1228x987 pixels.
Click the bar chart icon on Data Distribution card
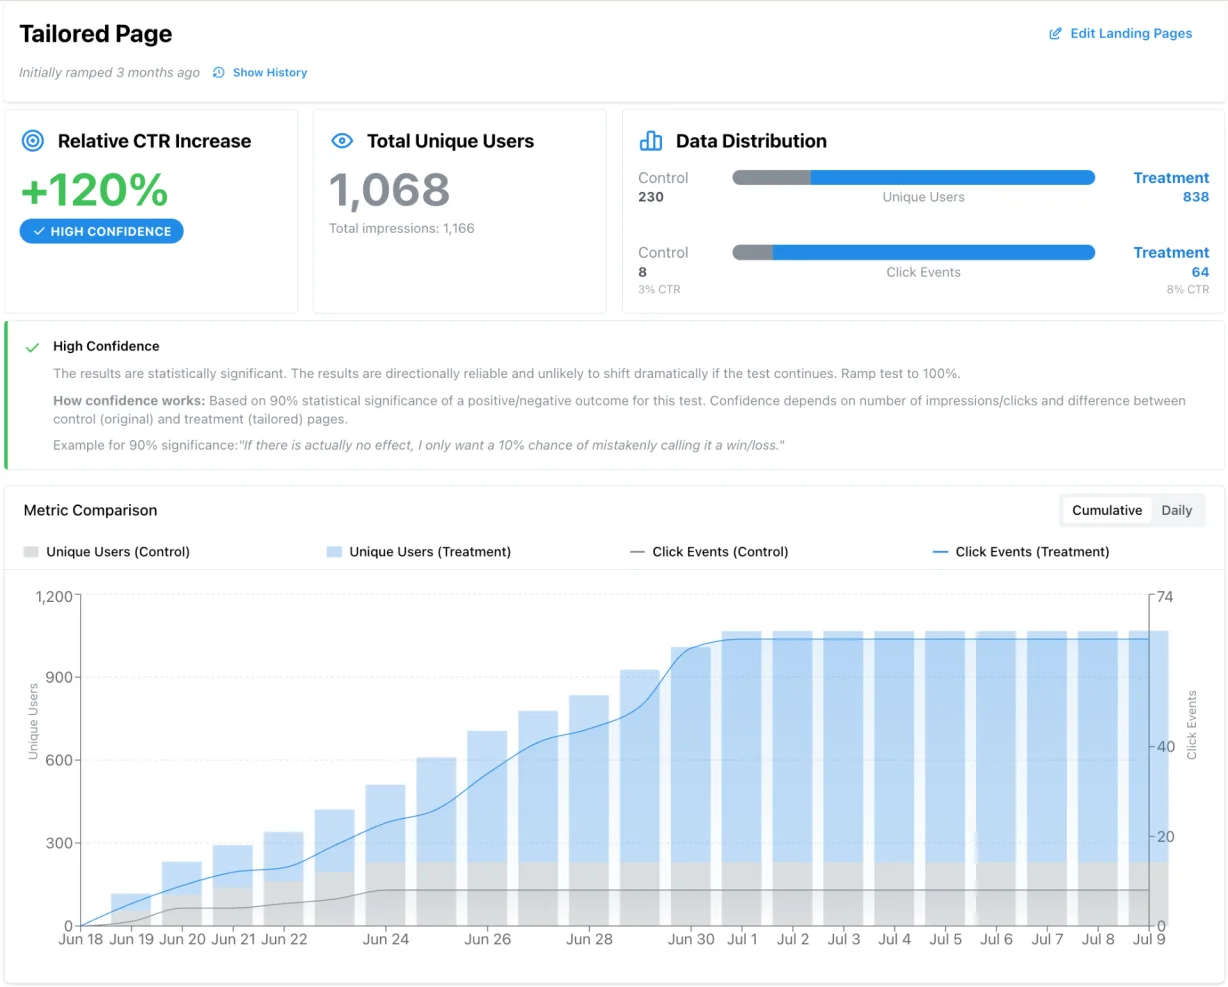tap(651, 141)
